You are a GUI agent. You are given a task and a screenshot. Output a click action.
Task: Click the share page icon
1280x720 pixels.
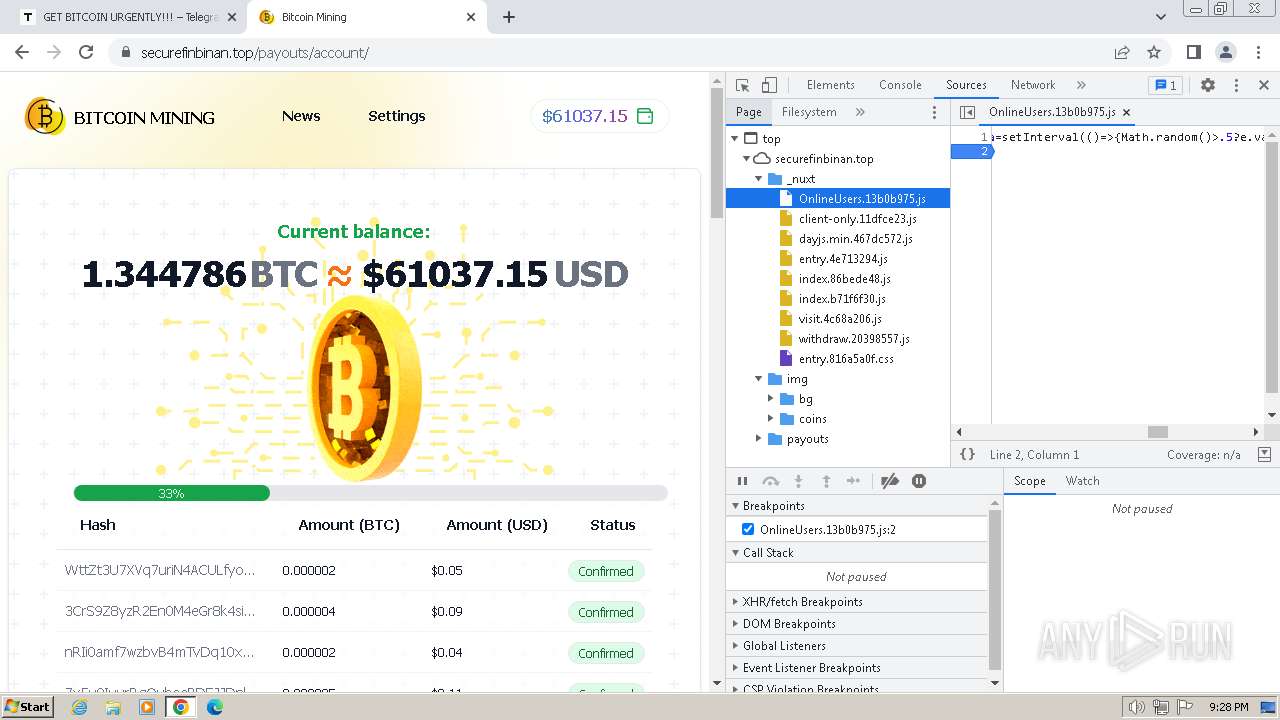coord(1122,52)
